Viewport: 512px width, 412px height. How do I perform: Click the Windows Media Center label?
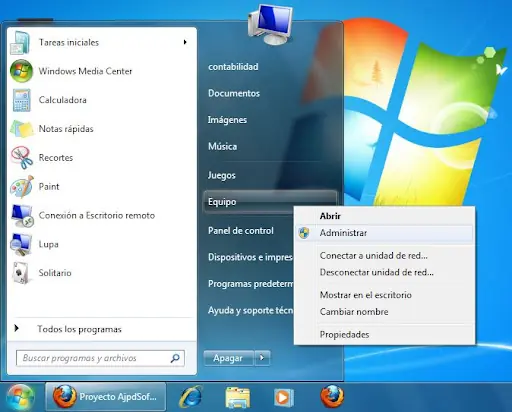[x=85, y=71]
